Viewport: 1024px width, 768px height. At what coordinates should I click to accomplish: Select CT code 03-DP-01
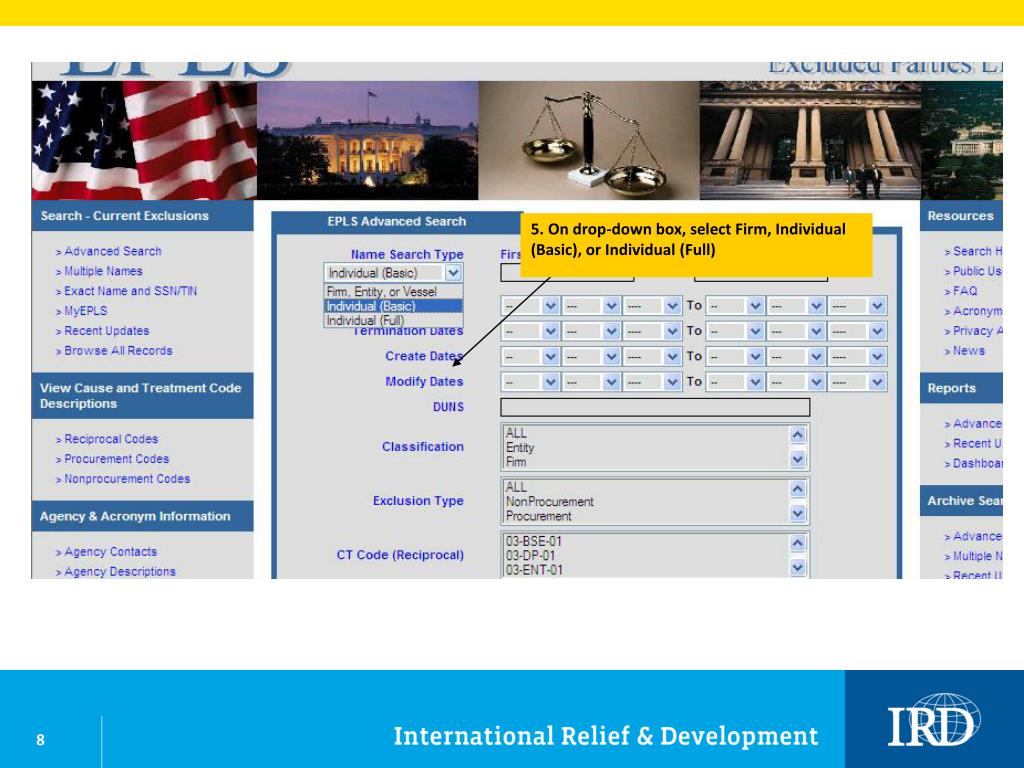point(530,556)
